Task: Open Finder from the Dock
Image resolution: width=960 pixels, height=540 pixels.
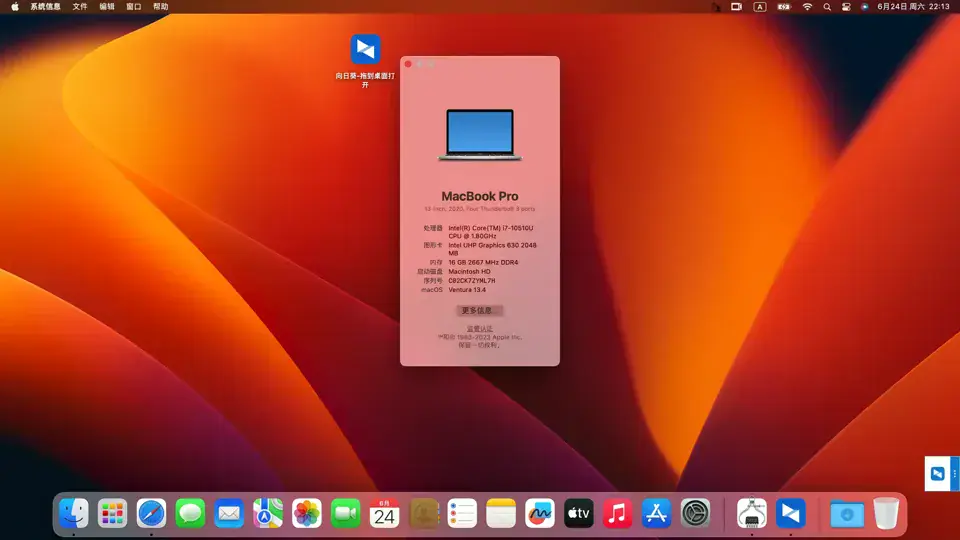Action: [73, 513]
